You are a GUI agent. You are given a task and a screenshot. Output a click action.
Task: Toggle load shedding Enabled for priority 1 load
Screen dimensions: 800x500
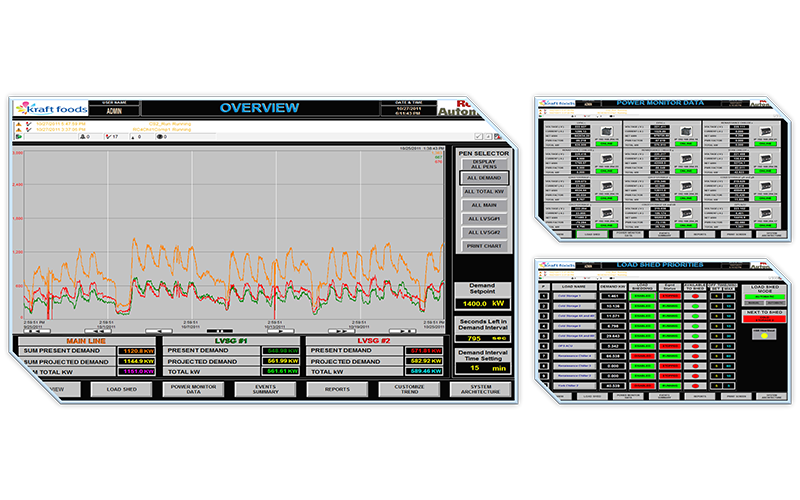[x=643, y=296]
